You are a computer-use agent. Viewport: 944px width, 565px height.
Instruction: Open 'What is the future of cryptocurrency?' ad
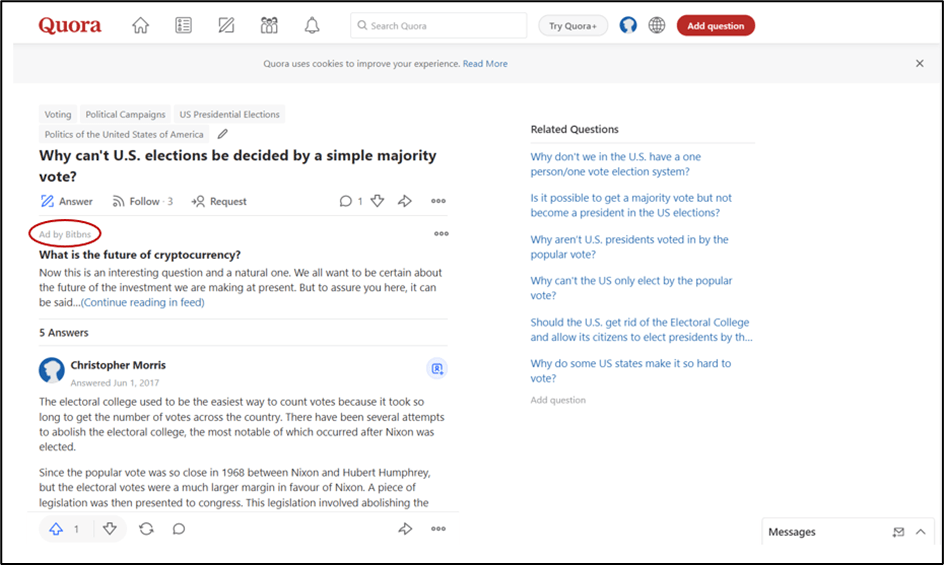click(x=140, y=255)
